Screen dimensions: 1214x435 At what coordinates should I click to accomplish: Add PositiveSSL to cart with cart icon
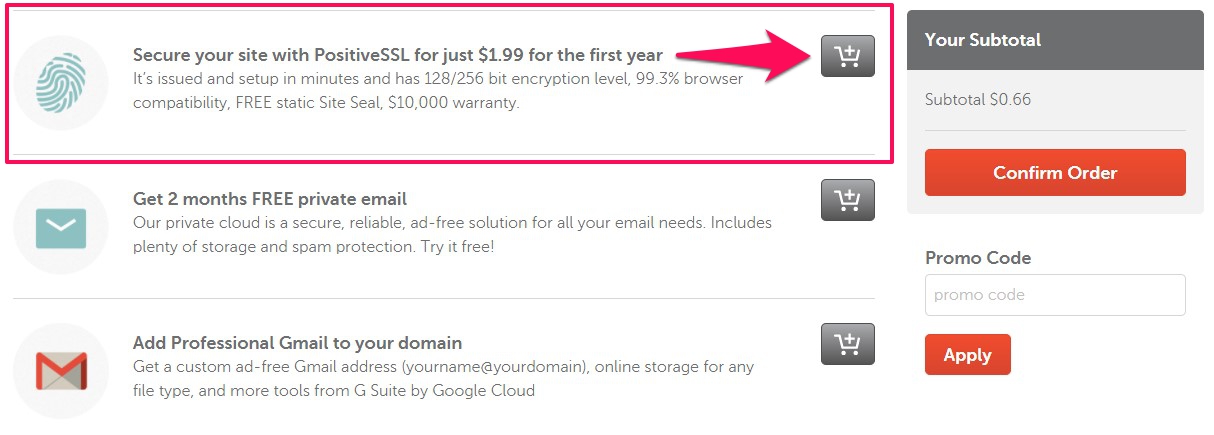click(847, 56)
